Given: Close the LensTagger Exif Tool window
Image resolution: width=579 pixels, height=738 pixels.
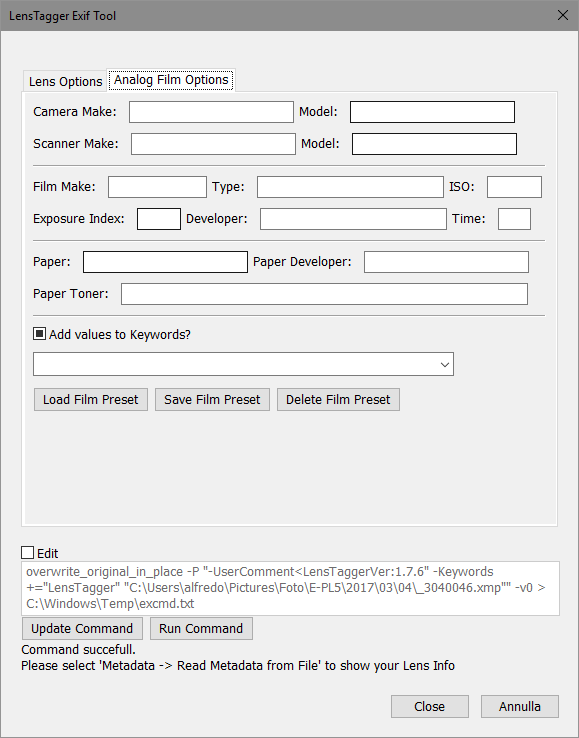Looking at the screenshot, I should pos(563,15).
